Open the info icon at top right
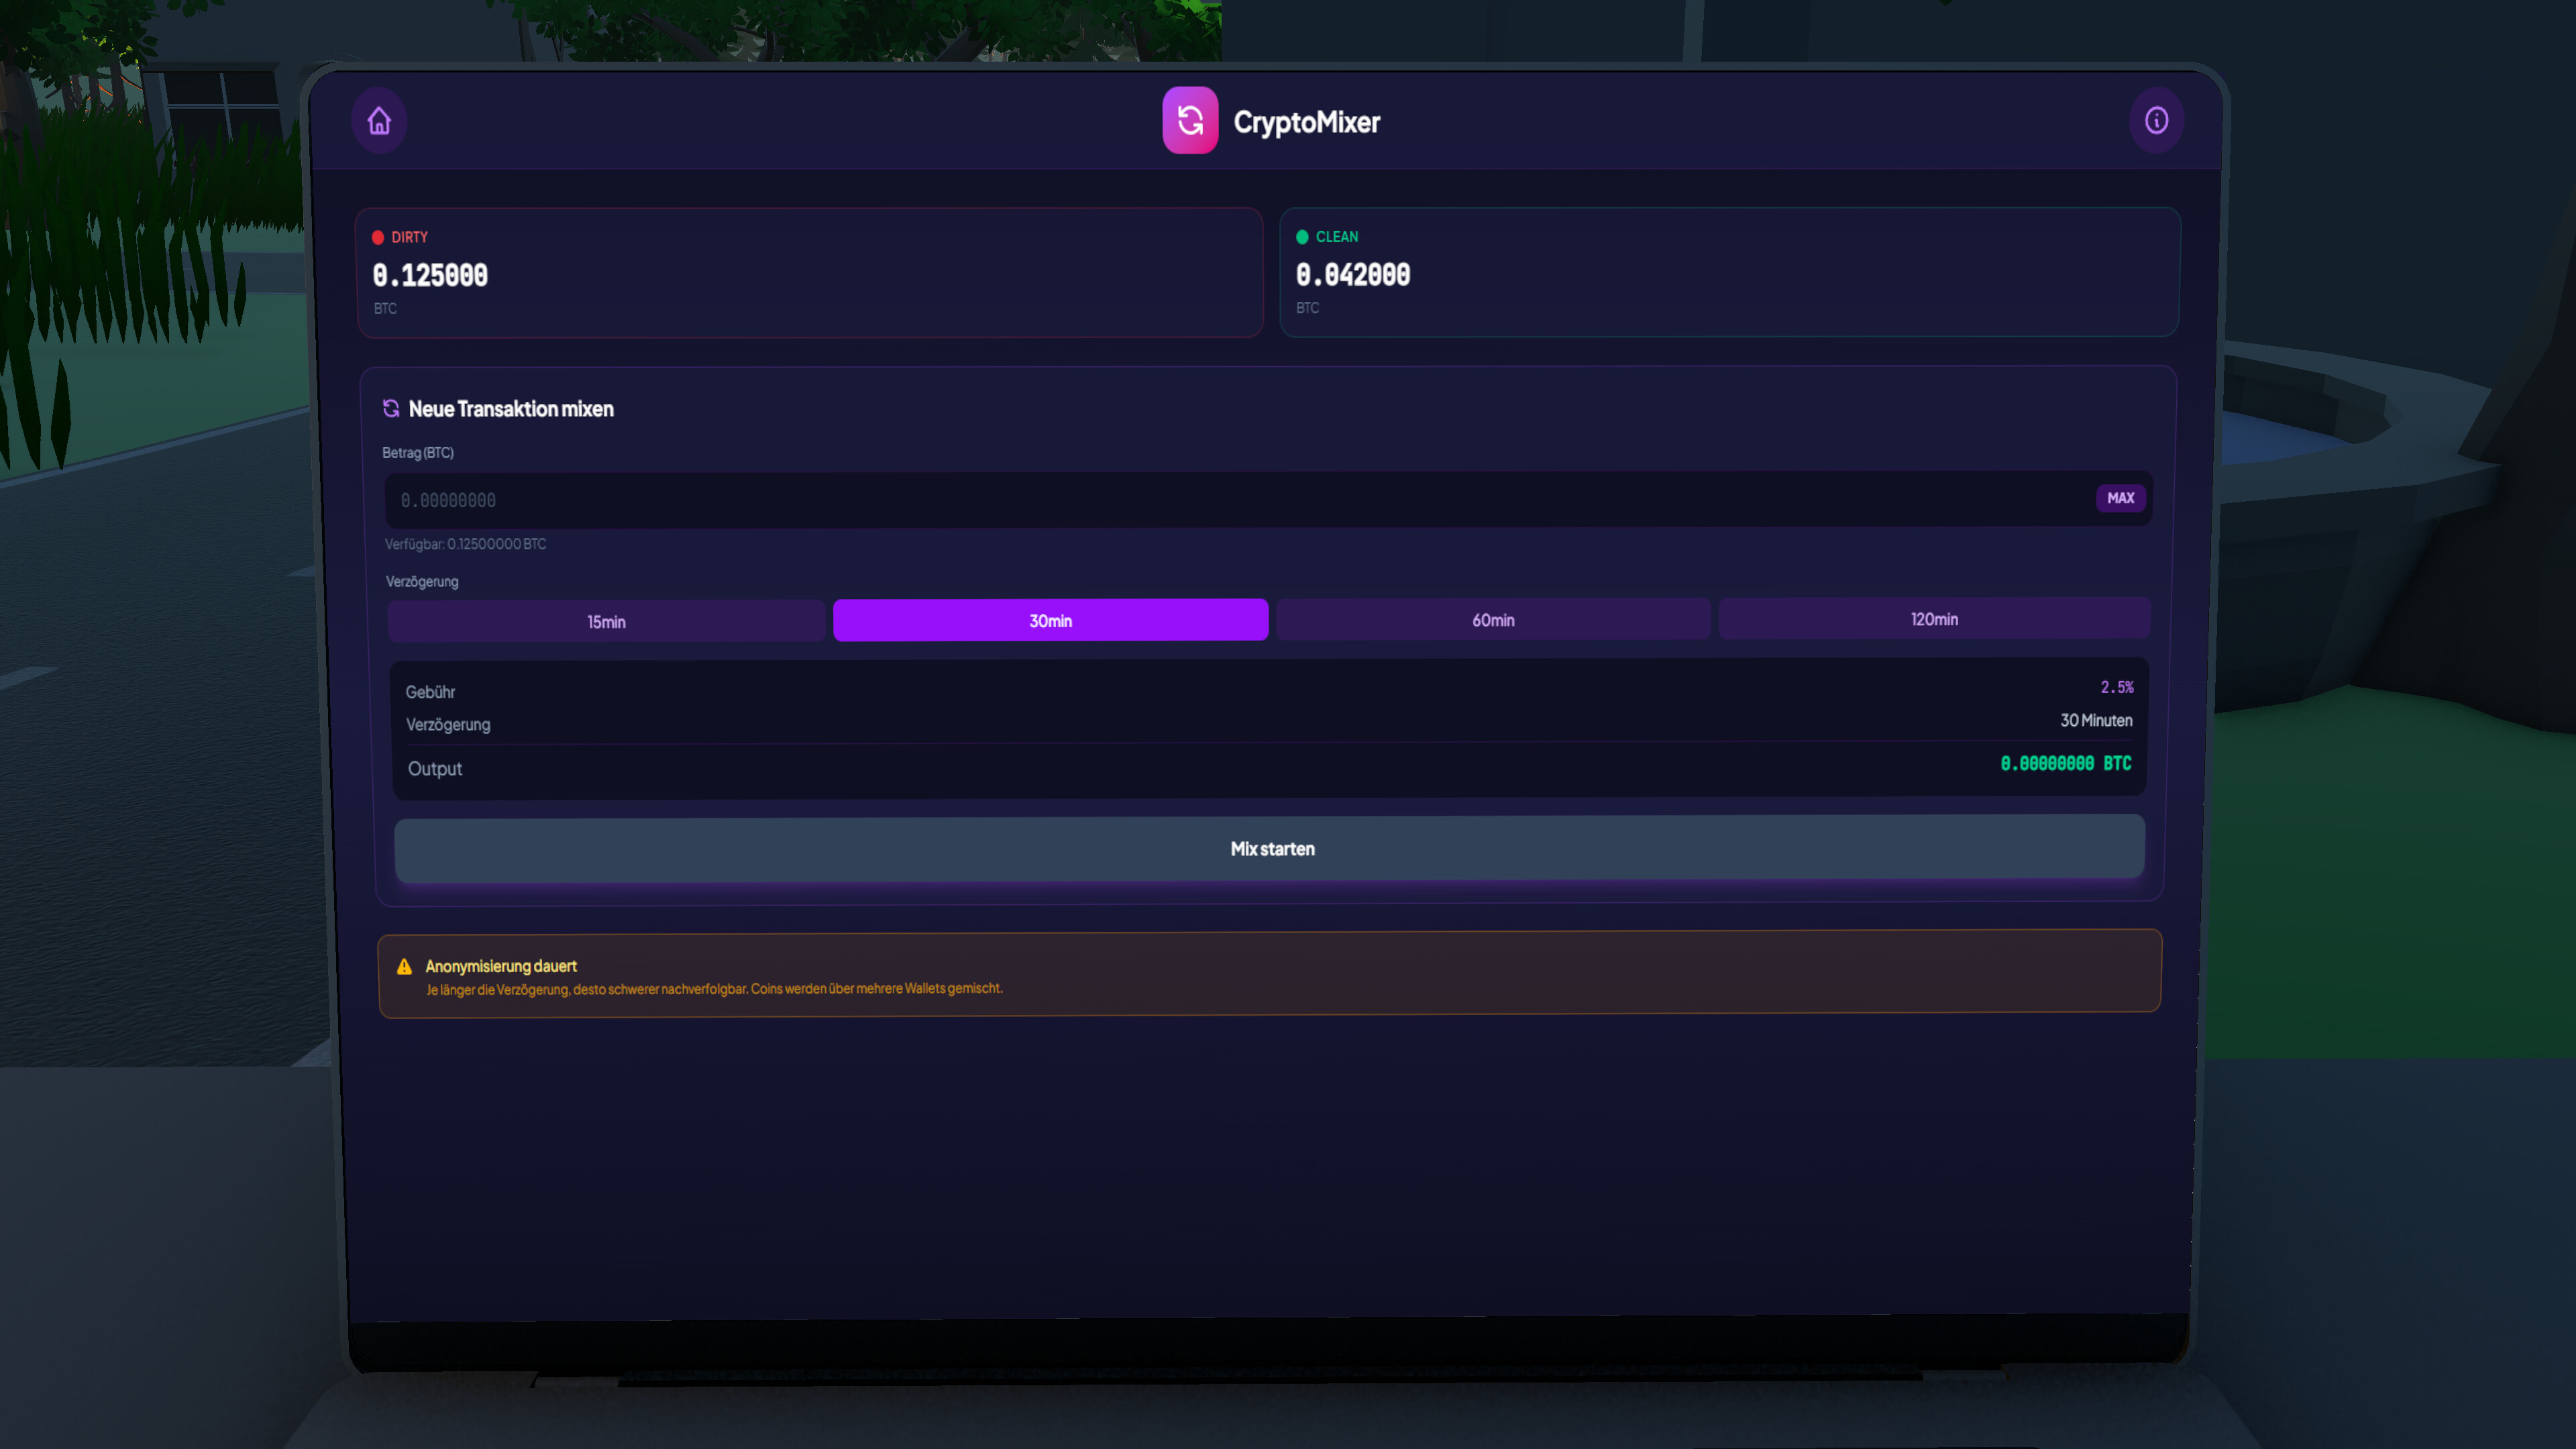The height and width of the screenshot is (1449, 2576). point(2156,120)
